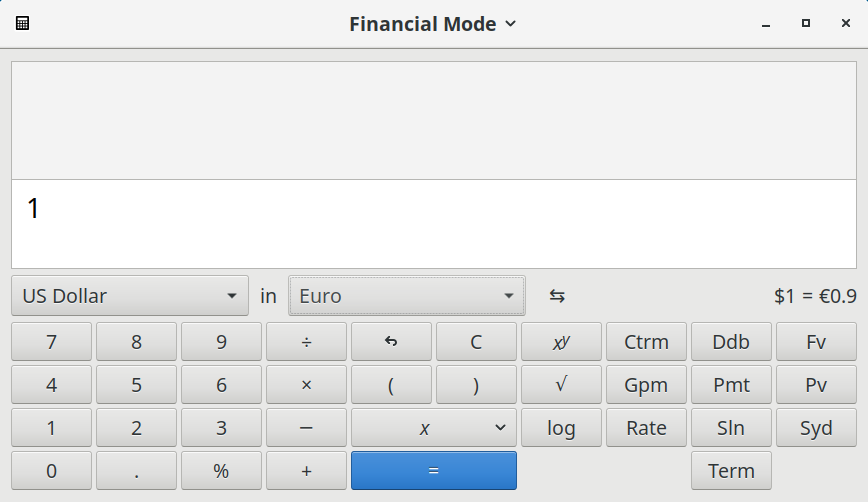Expand the x variable dropdown
The height and width of the screenshot is (502, 868).
pyautogui.click(x=434, y=428)
